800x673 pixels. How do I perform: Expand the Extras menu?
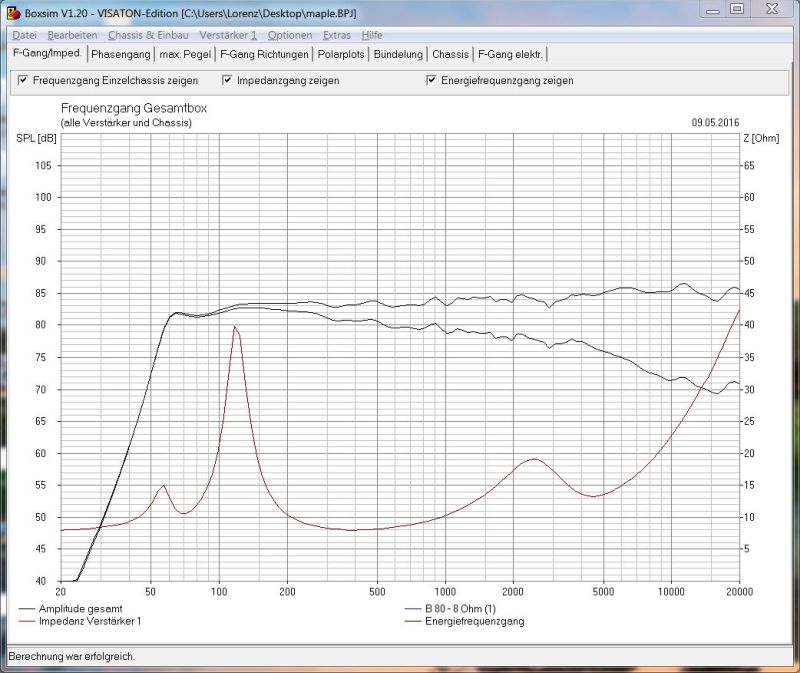tap(337, 35)
